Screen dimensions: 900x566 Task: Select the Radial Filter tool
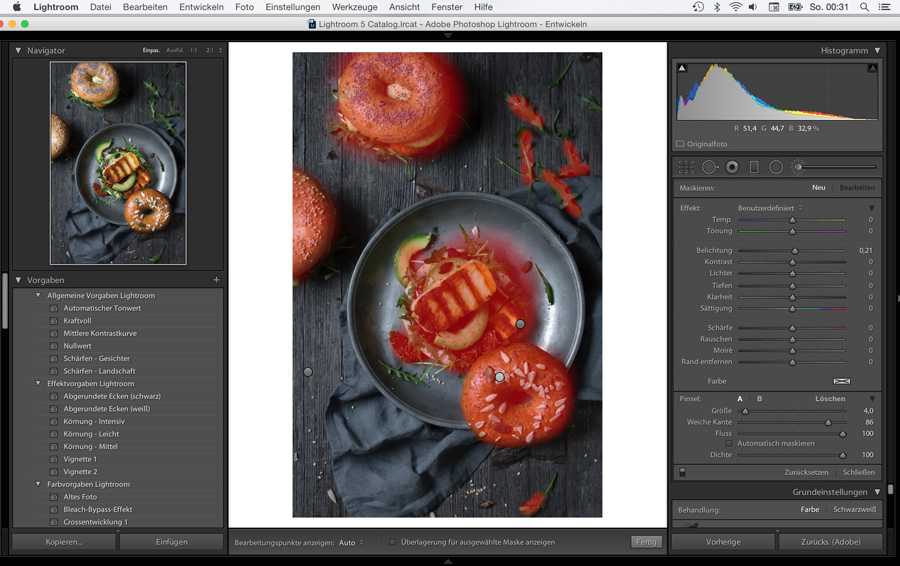click(776, 167)
